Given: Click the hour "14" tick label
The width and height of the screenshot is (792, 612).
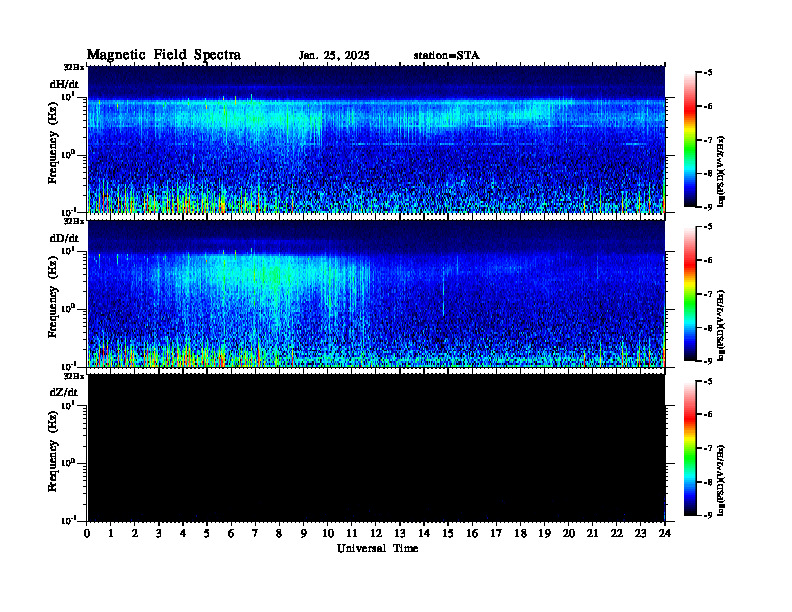Looking at the screenshot, I should (424, 534).
